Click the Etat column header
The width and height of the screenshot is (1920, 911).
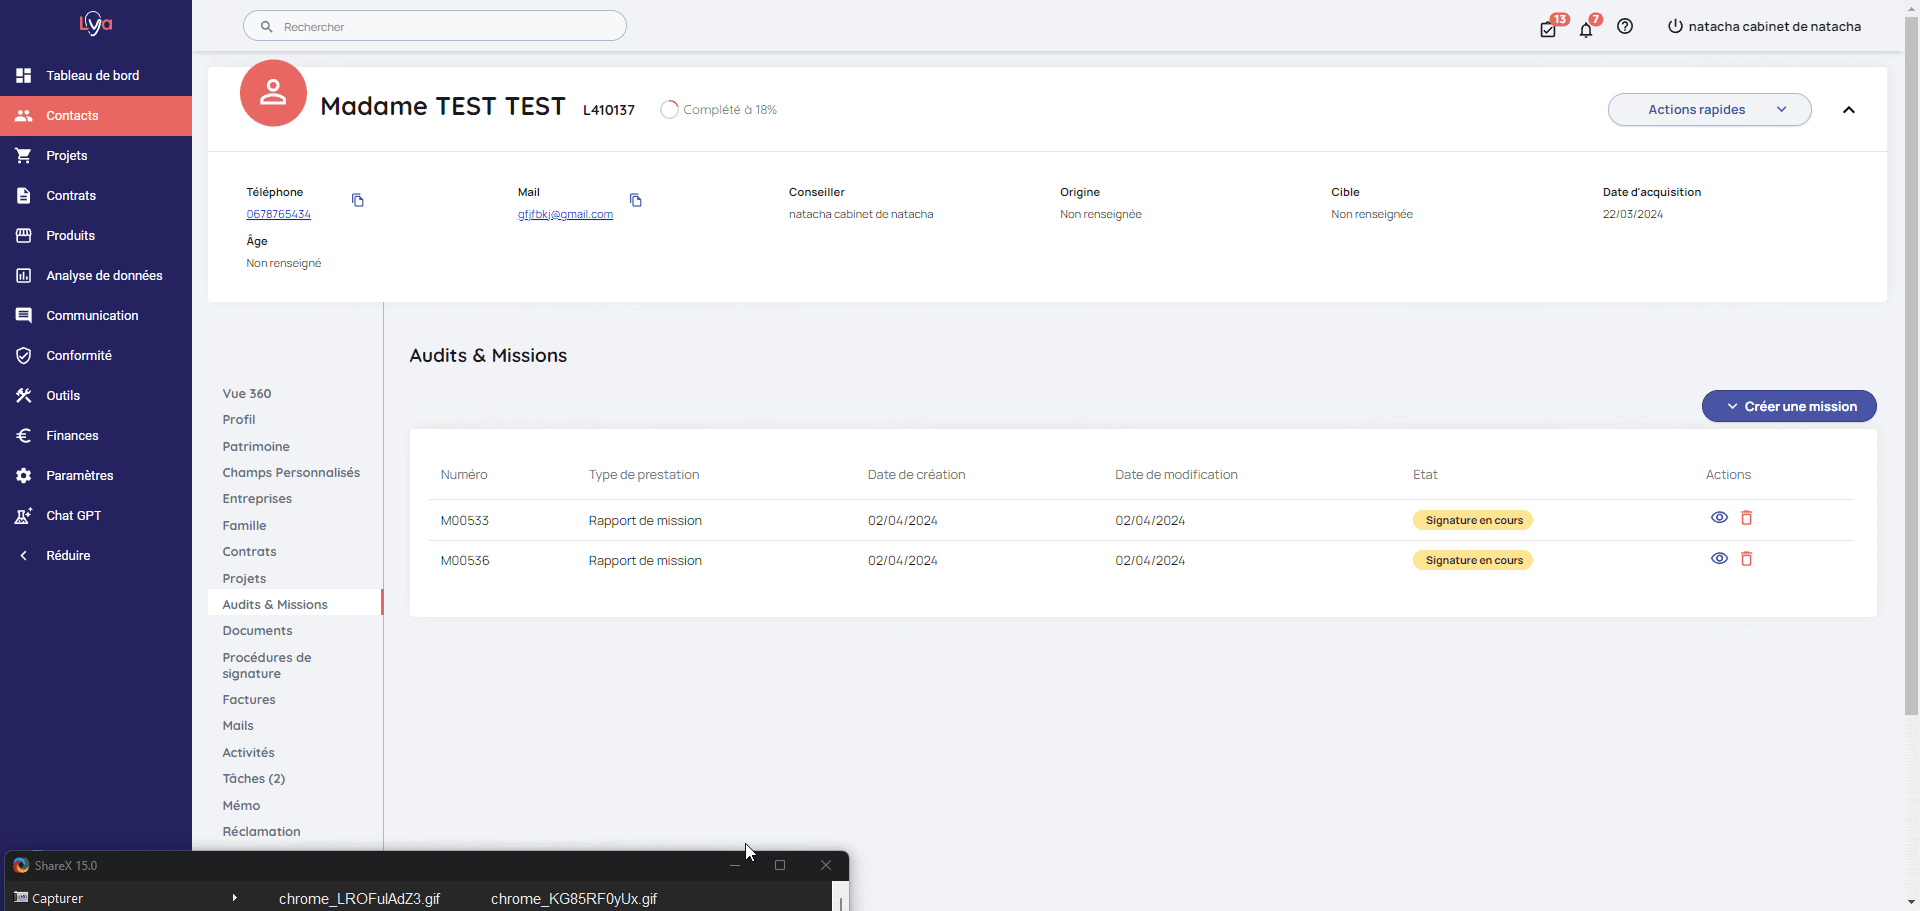[1425, 475]
